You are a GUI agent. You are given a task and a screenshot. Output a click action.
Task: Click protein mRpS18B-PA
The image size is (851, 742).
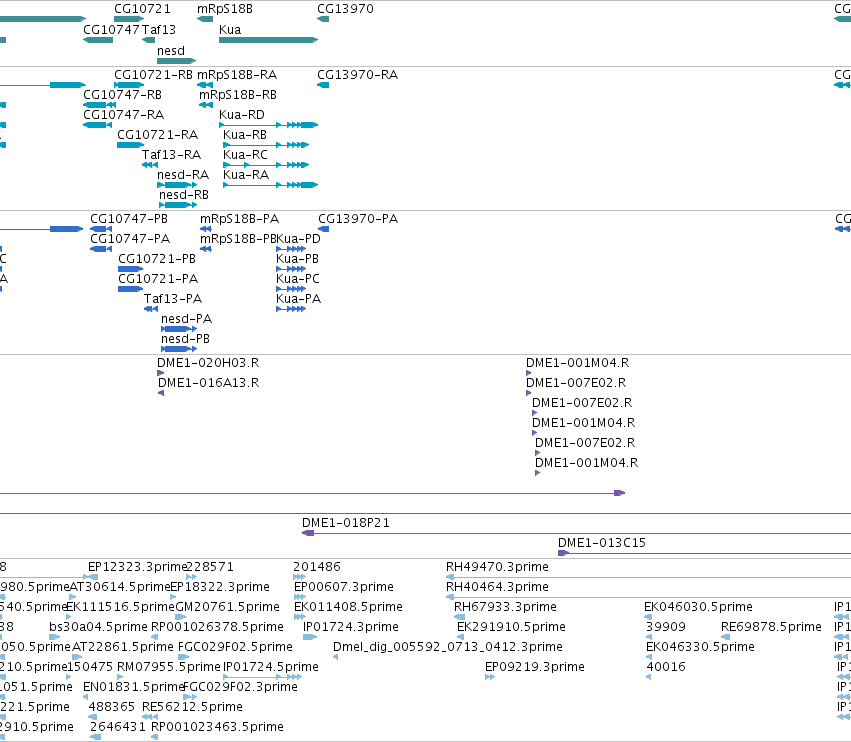tap(206, 229)
